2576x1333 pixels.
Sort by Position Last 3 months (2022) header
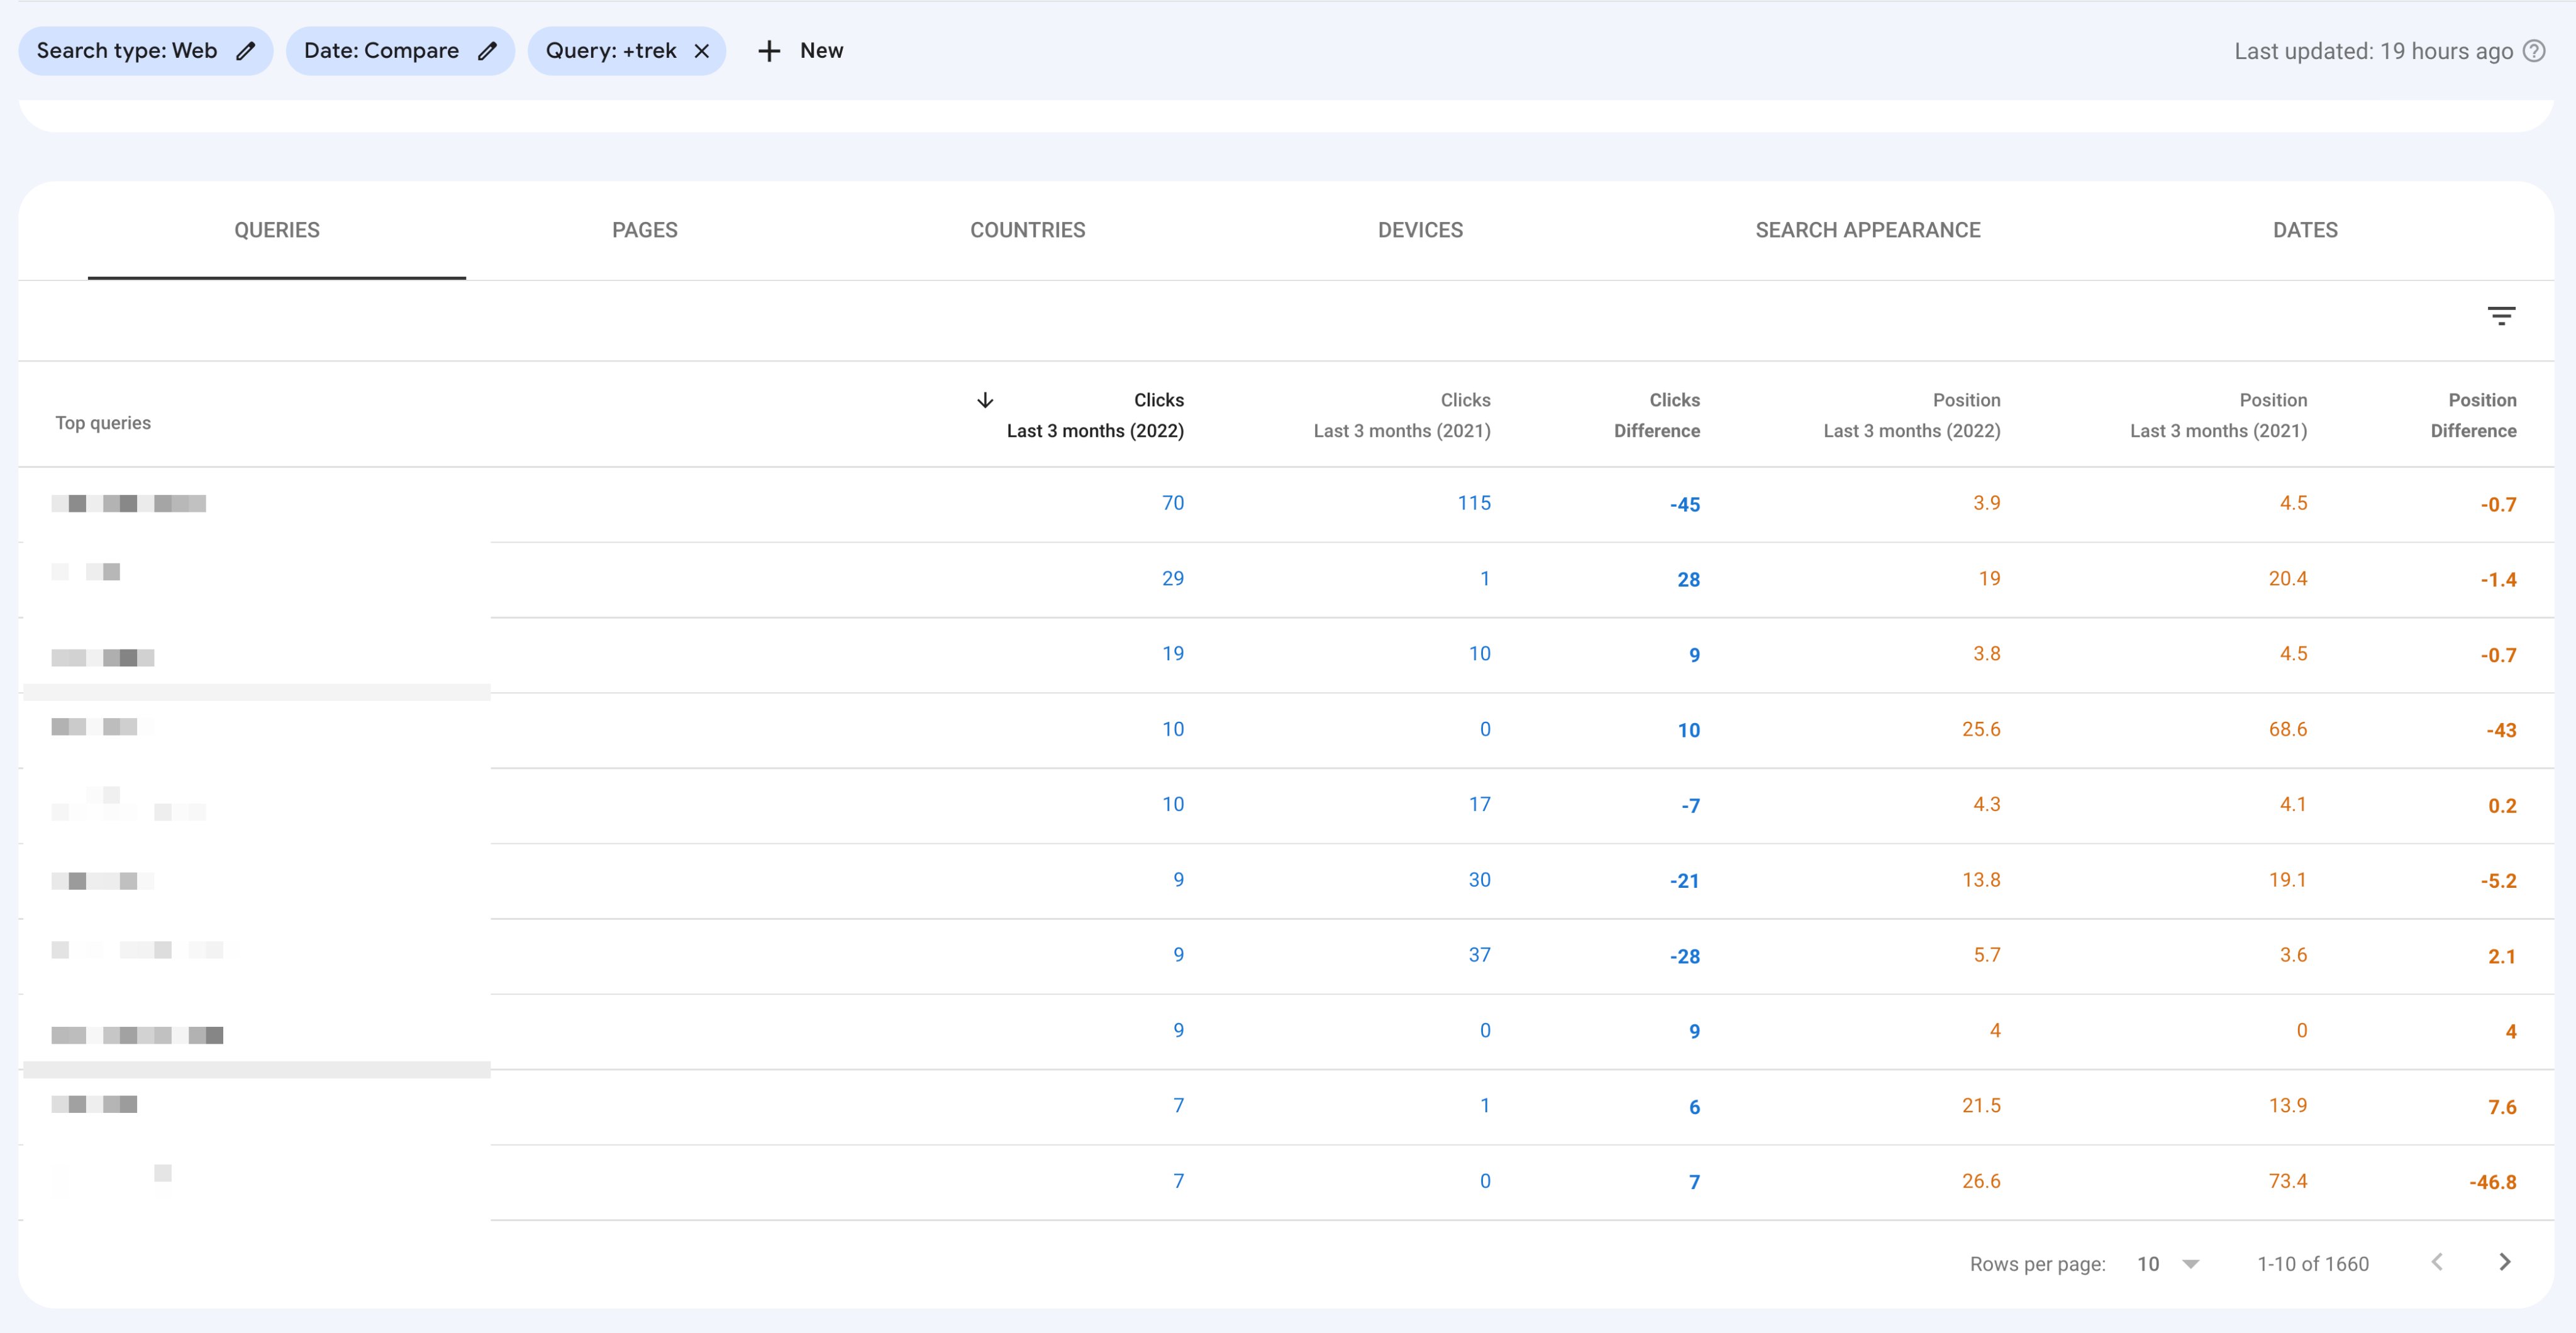(1912, 415)
